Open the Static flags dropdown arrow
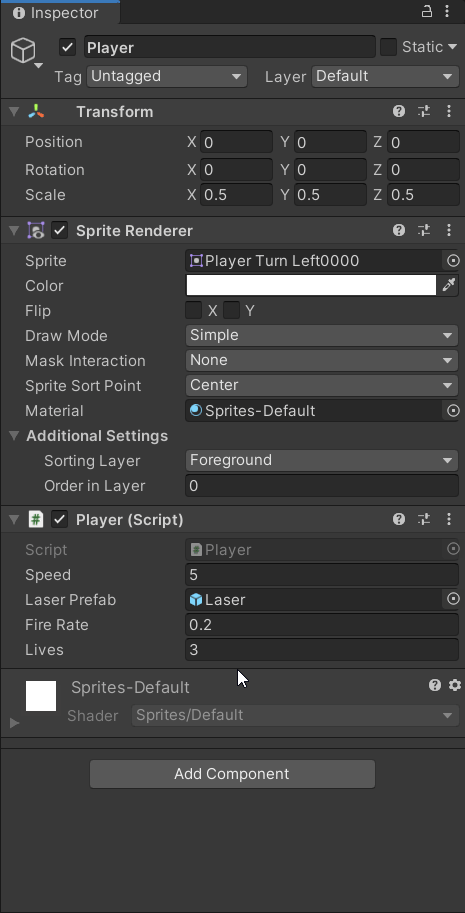Screen dimensions: 465x913 click(452, 47)
